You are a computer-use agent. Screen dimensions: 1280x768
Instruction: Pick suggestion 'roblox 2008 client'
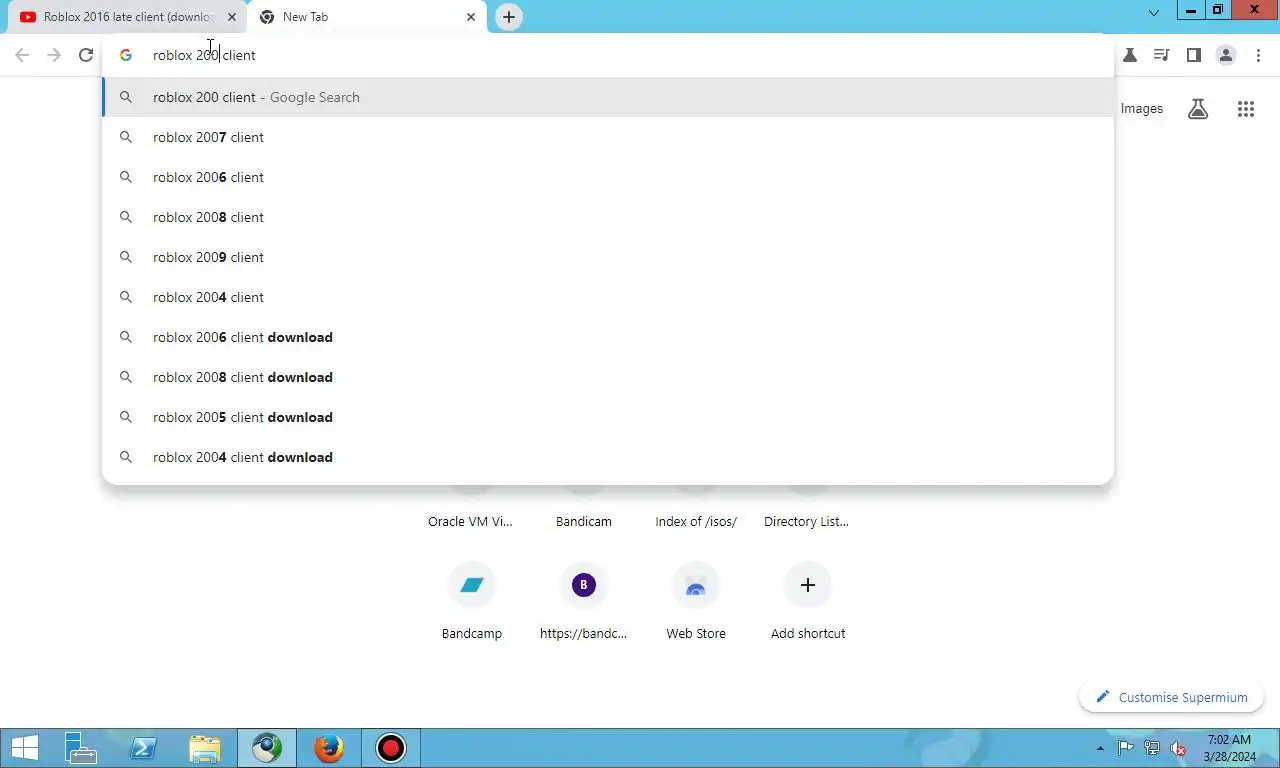click(608, 217)
